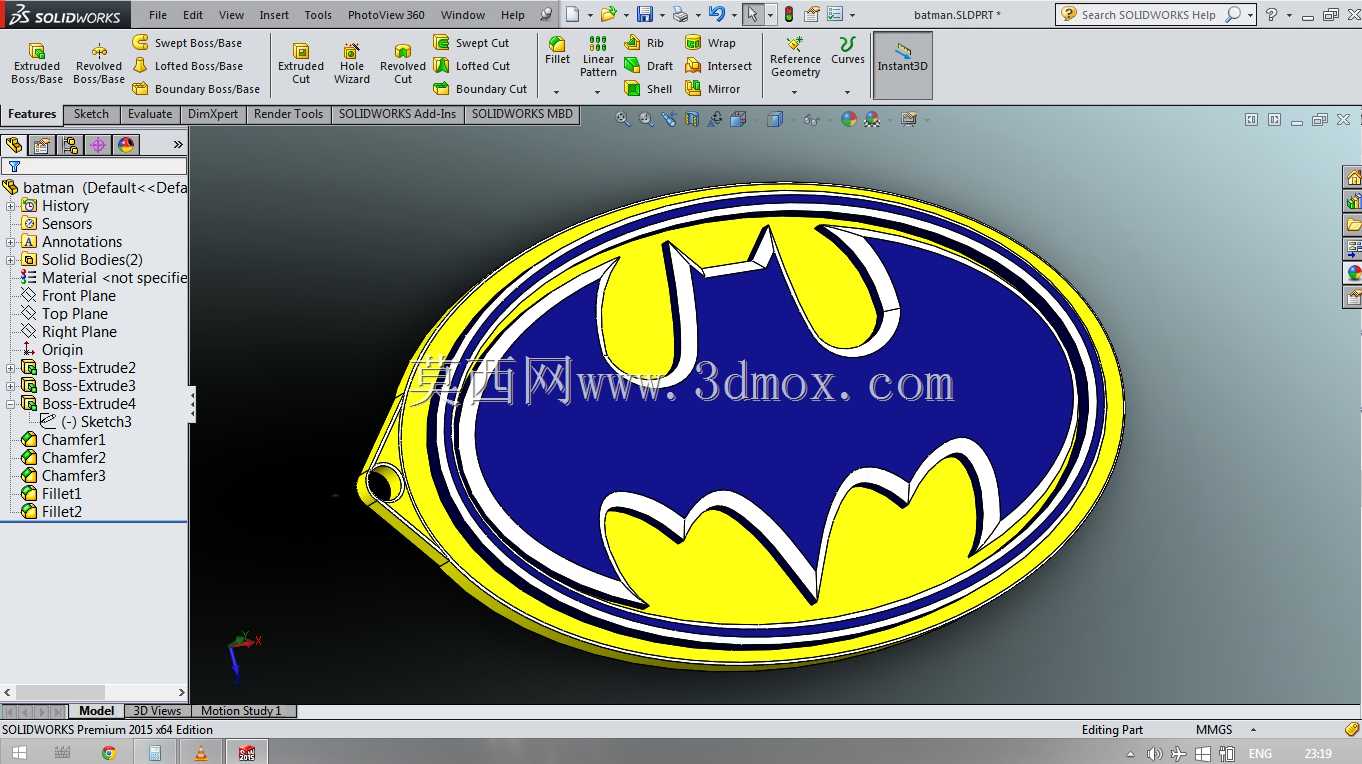Expand the Boss-Extrude2 feature node

click(x=11, y=368)
